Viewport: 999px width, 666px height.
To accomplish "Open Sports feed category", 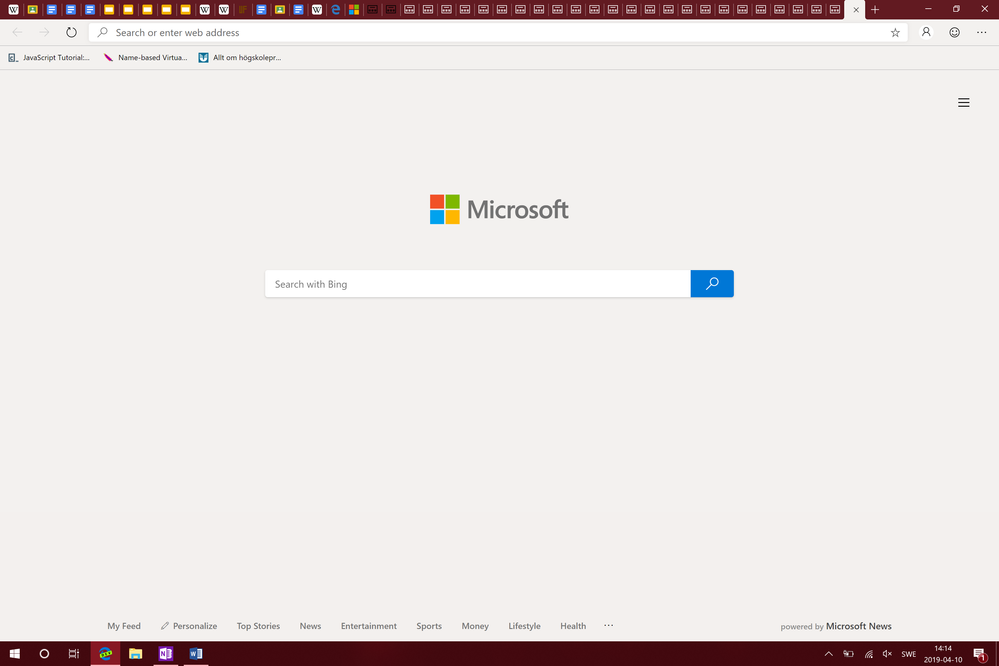I will coord(429,626).
